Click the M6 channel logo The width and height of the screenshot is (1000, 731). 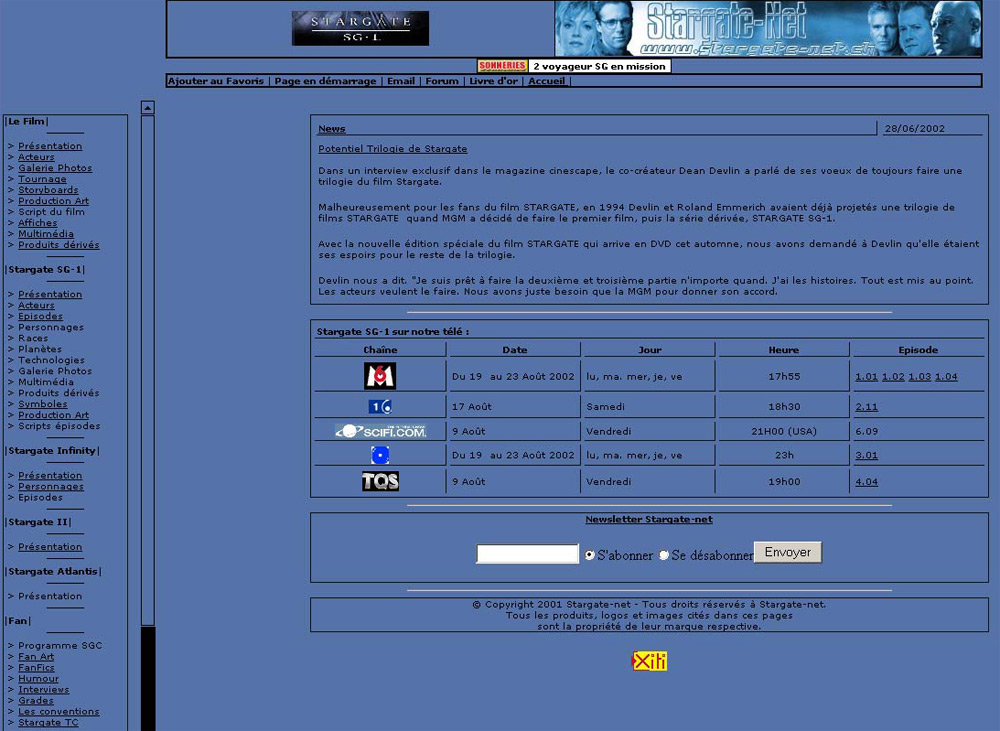point(380,376)
